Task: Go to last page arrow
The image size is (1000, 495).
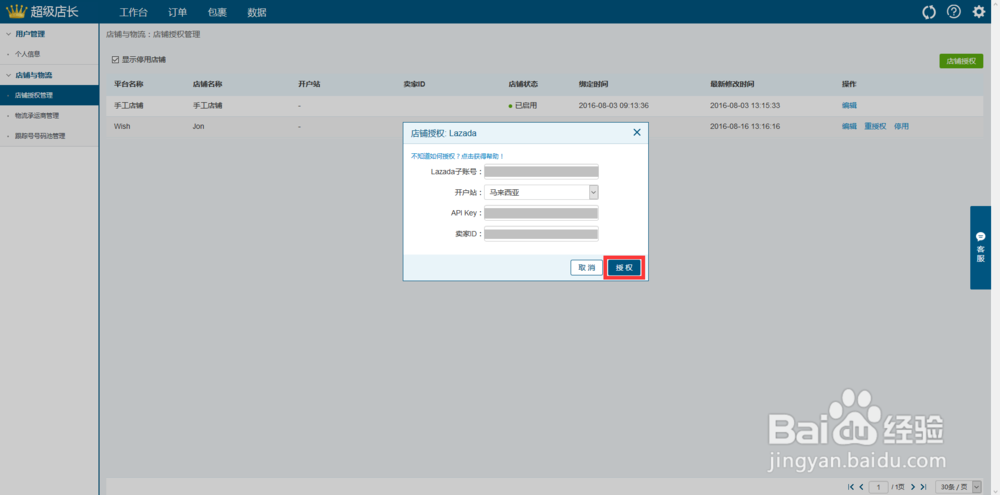Action: (x=923, y=487)
